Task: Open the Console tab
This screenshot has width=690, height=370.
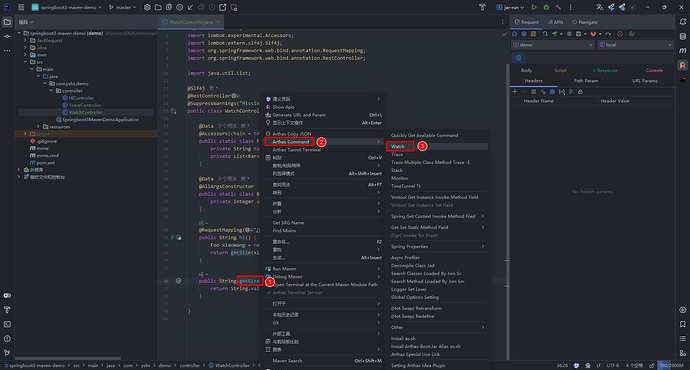Action: click(654, 70)
